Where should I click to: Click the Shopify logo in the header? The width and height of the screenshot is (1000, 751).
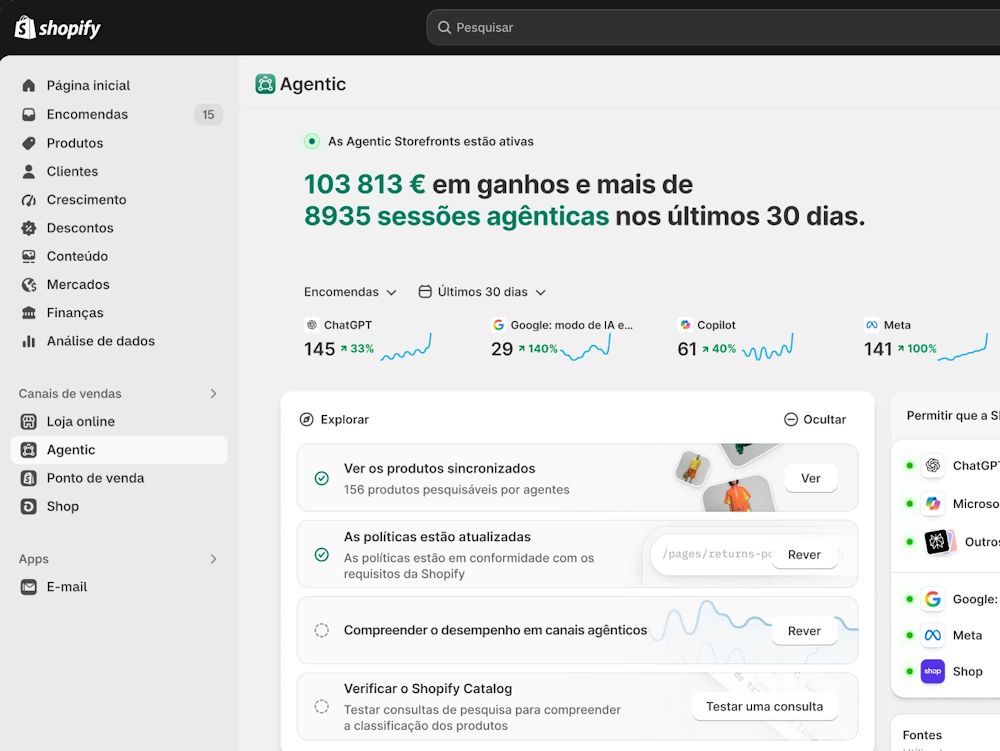click(57, 27)
